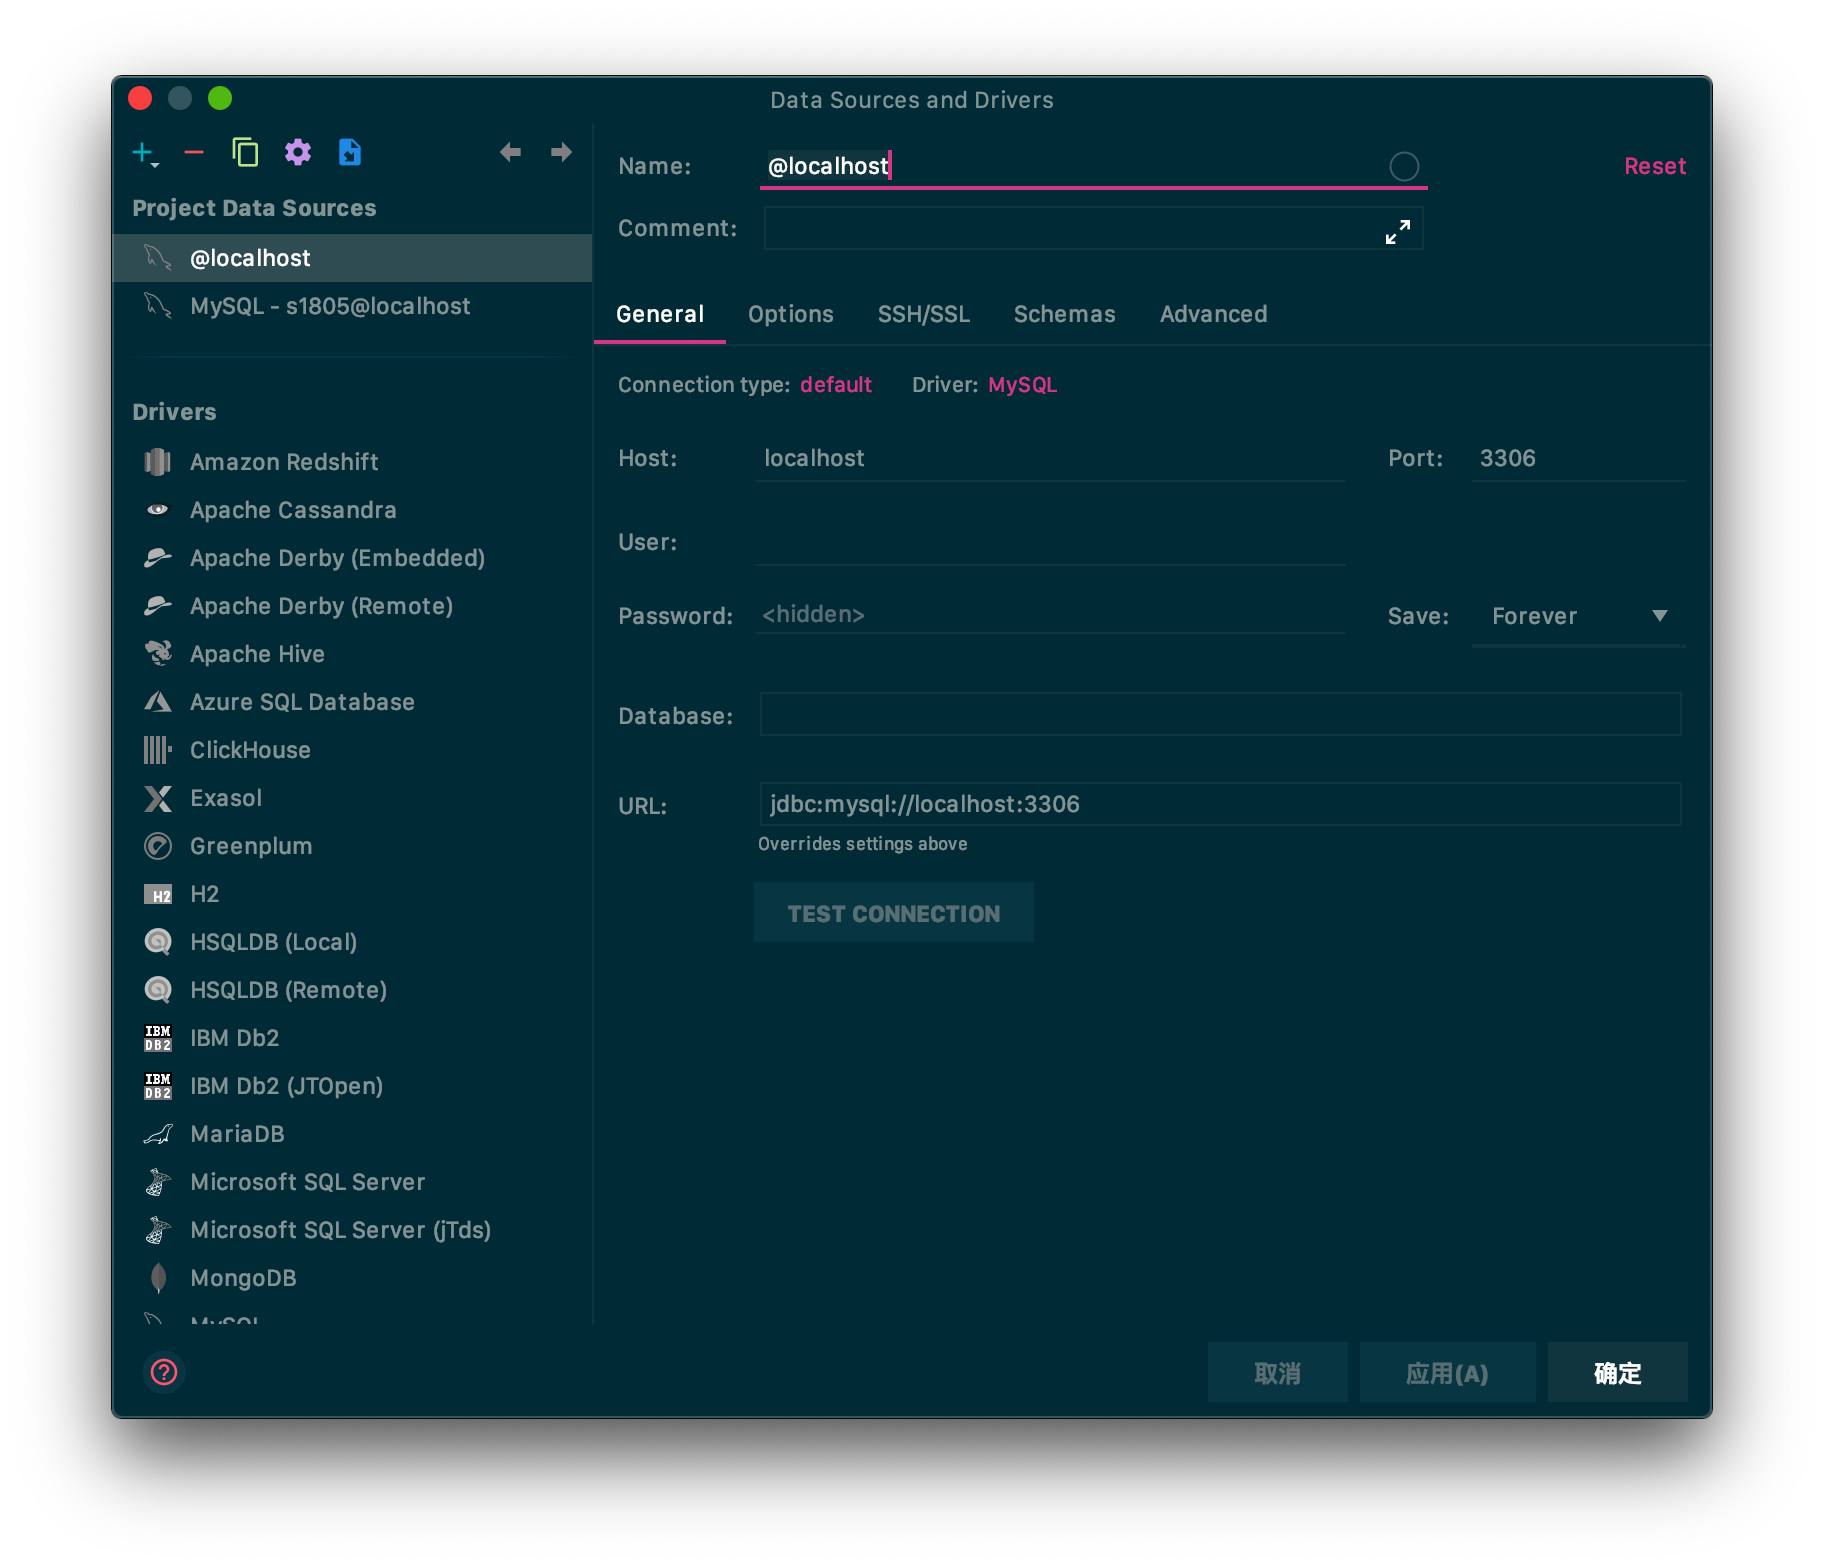This screenshot has height=1566, width=1824.
Task: Go back with the left arrow icon
Action: [511, 152]
